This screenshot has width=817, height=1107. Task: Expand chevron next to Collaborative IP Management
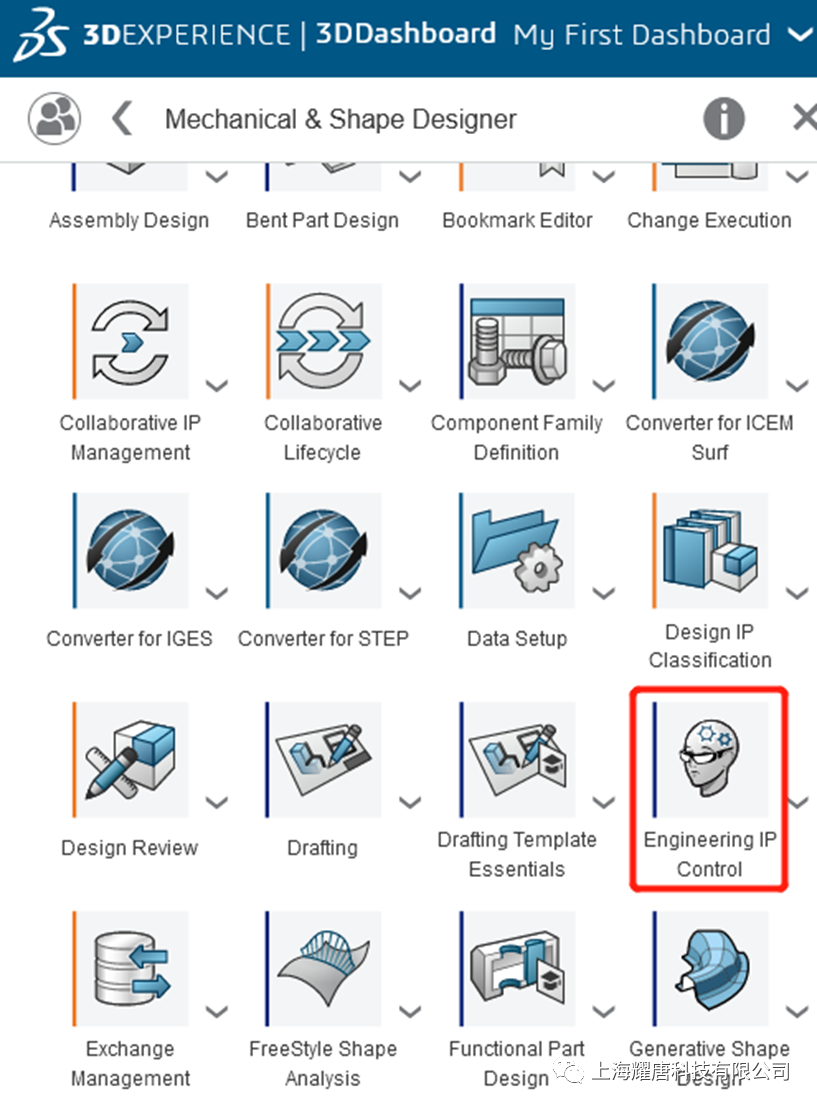tap(217, 385)
